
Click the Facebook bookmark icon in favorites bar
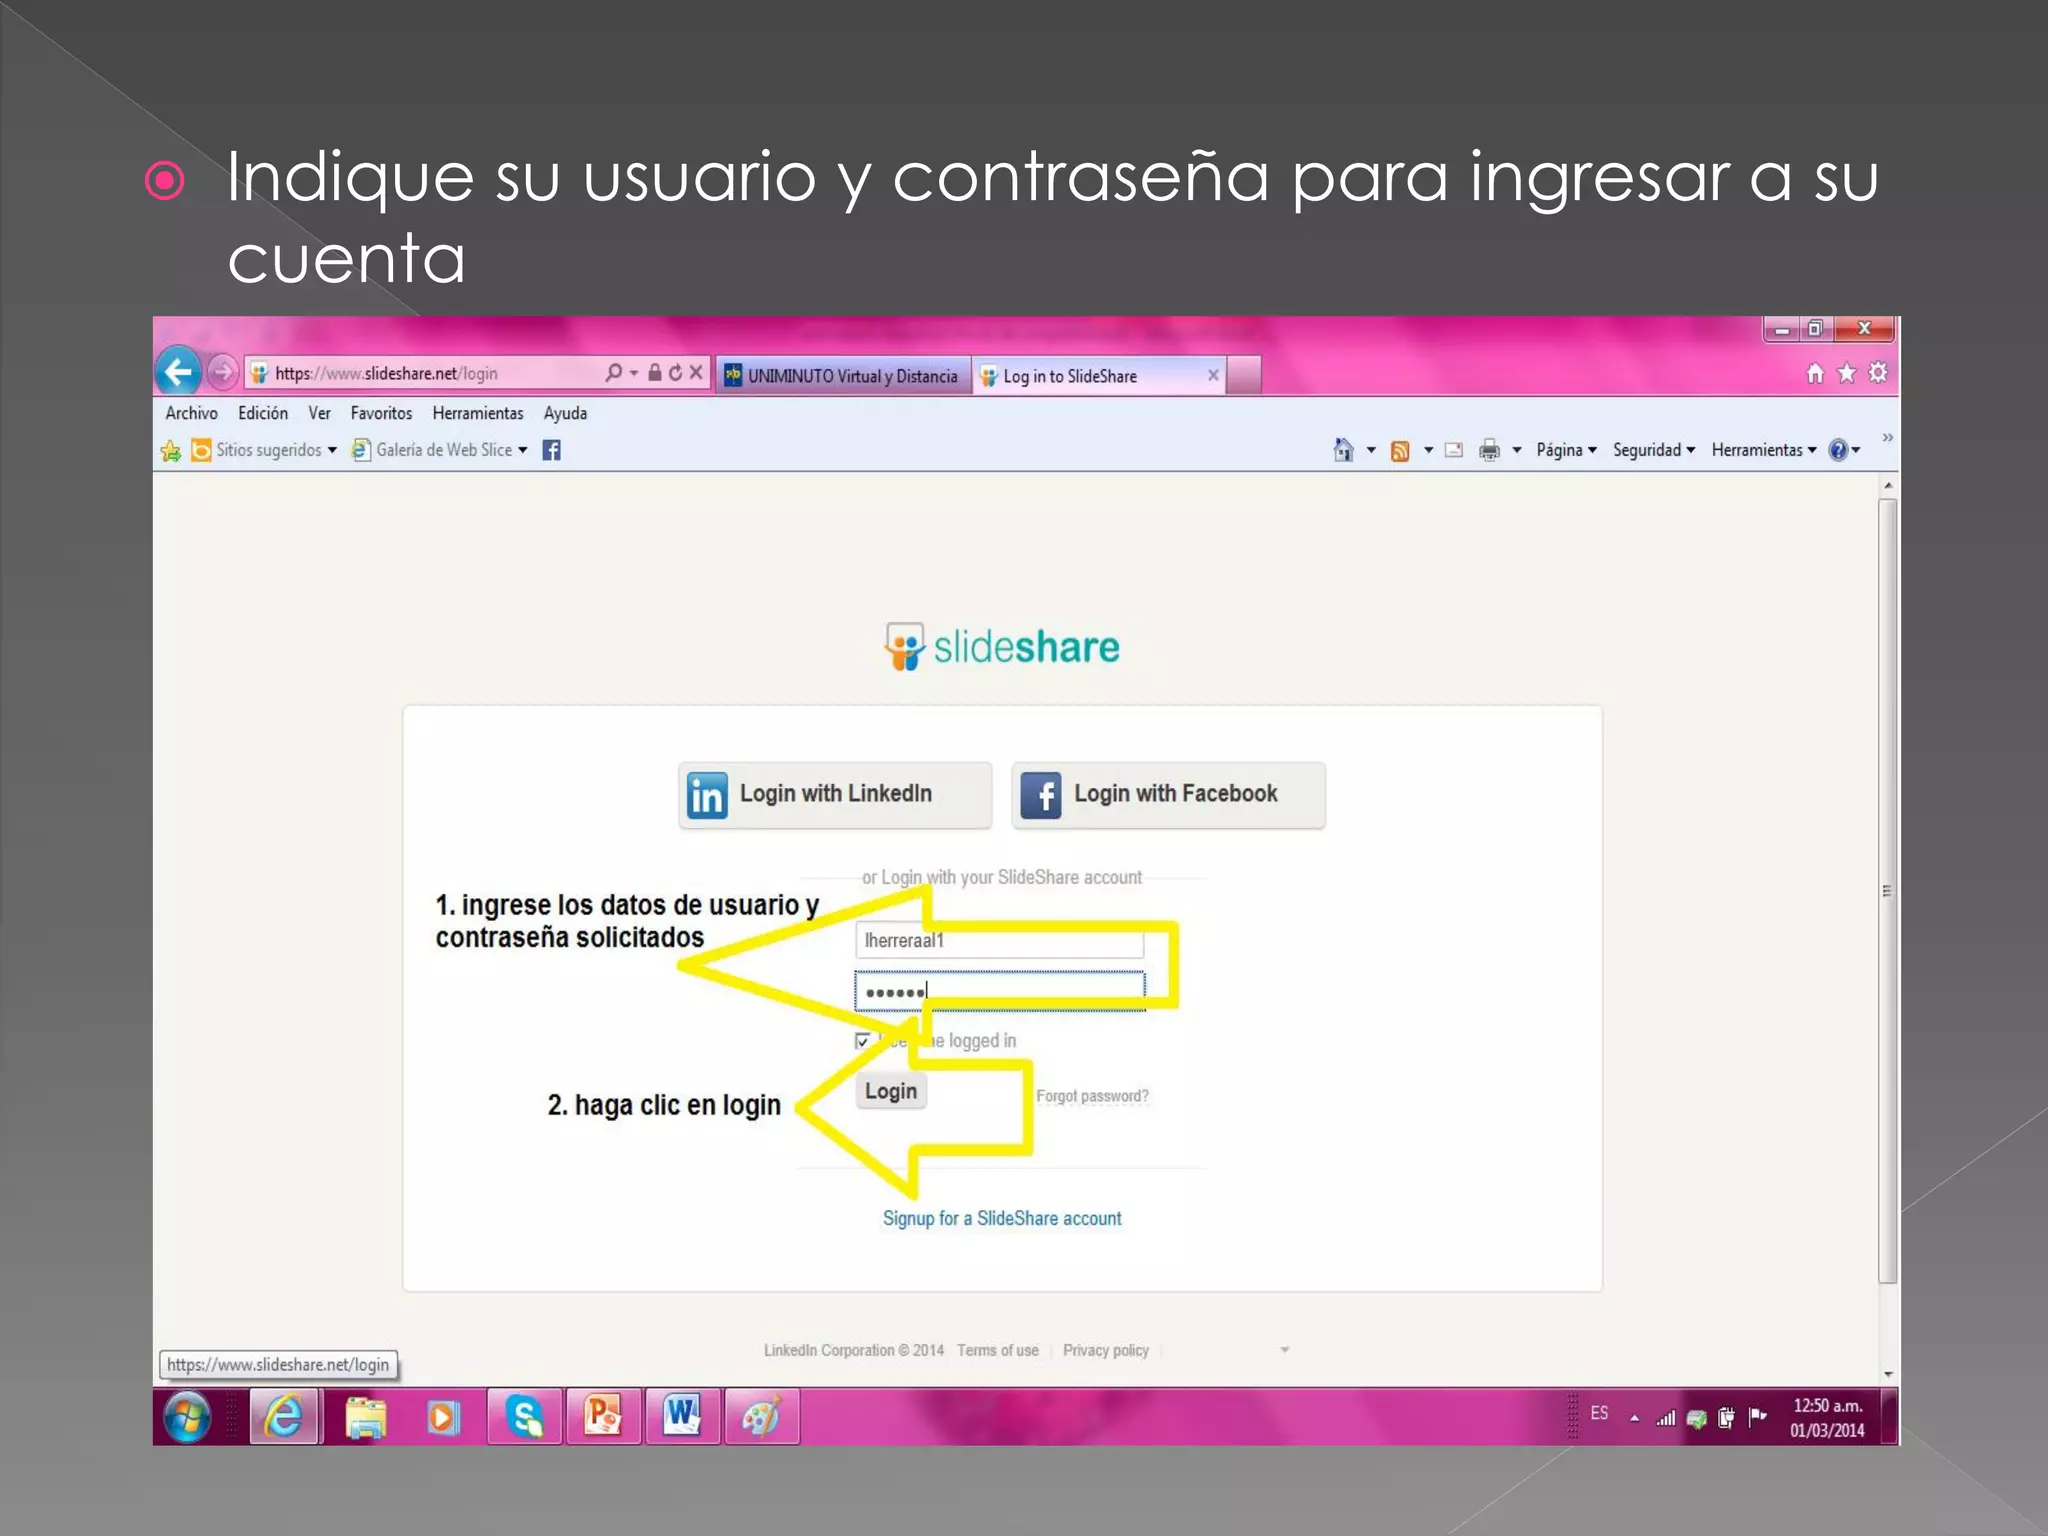point(551,450)
